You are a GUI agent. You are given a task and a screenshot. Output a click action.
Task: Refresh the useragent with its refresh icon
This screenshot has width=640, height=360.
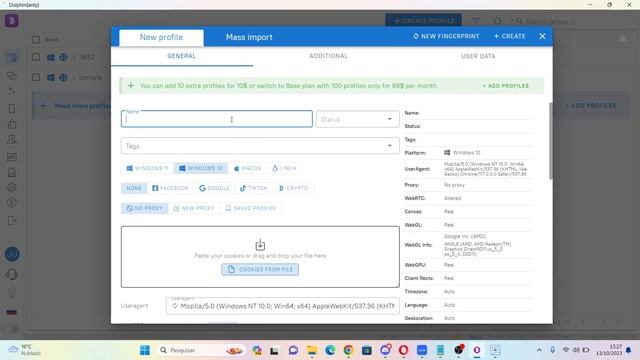pyautogui.click(x=175, y=306)
